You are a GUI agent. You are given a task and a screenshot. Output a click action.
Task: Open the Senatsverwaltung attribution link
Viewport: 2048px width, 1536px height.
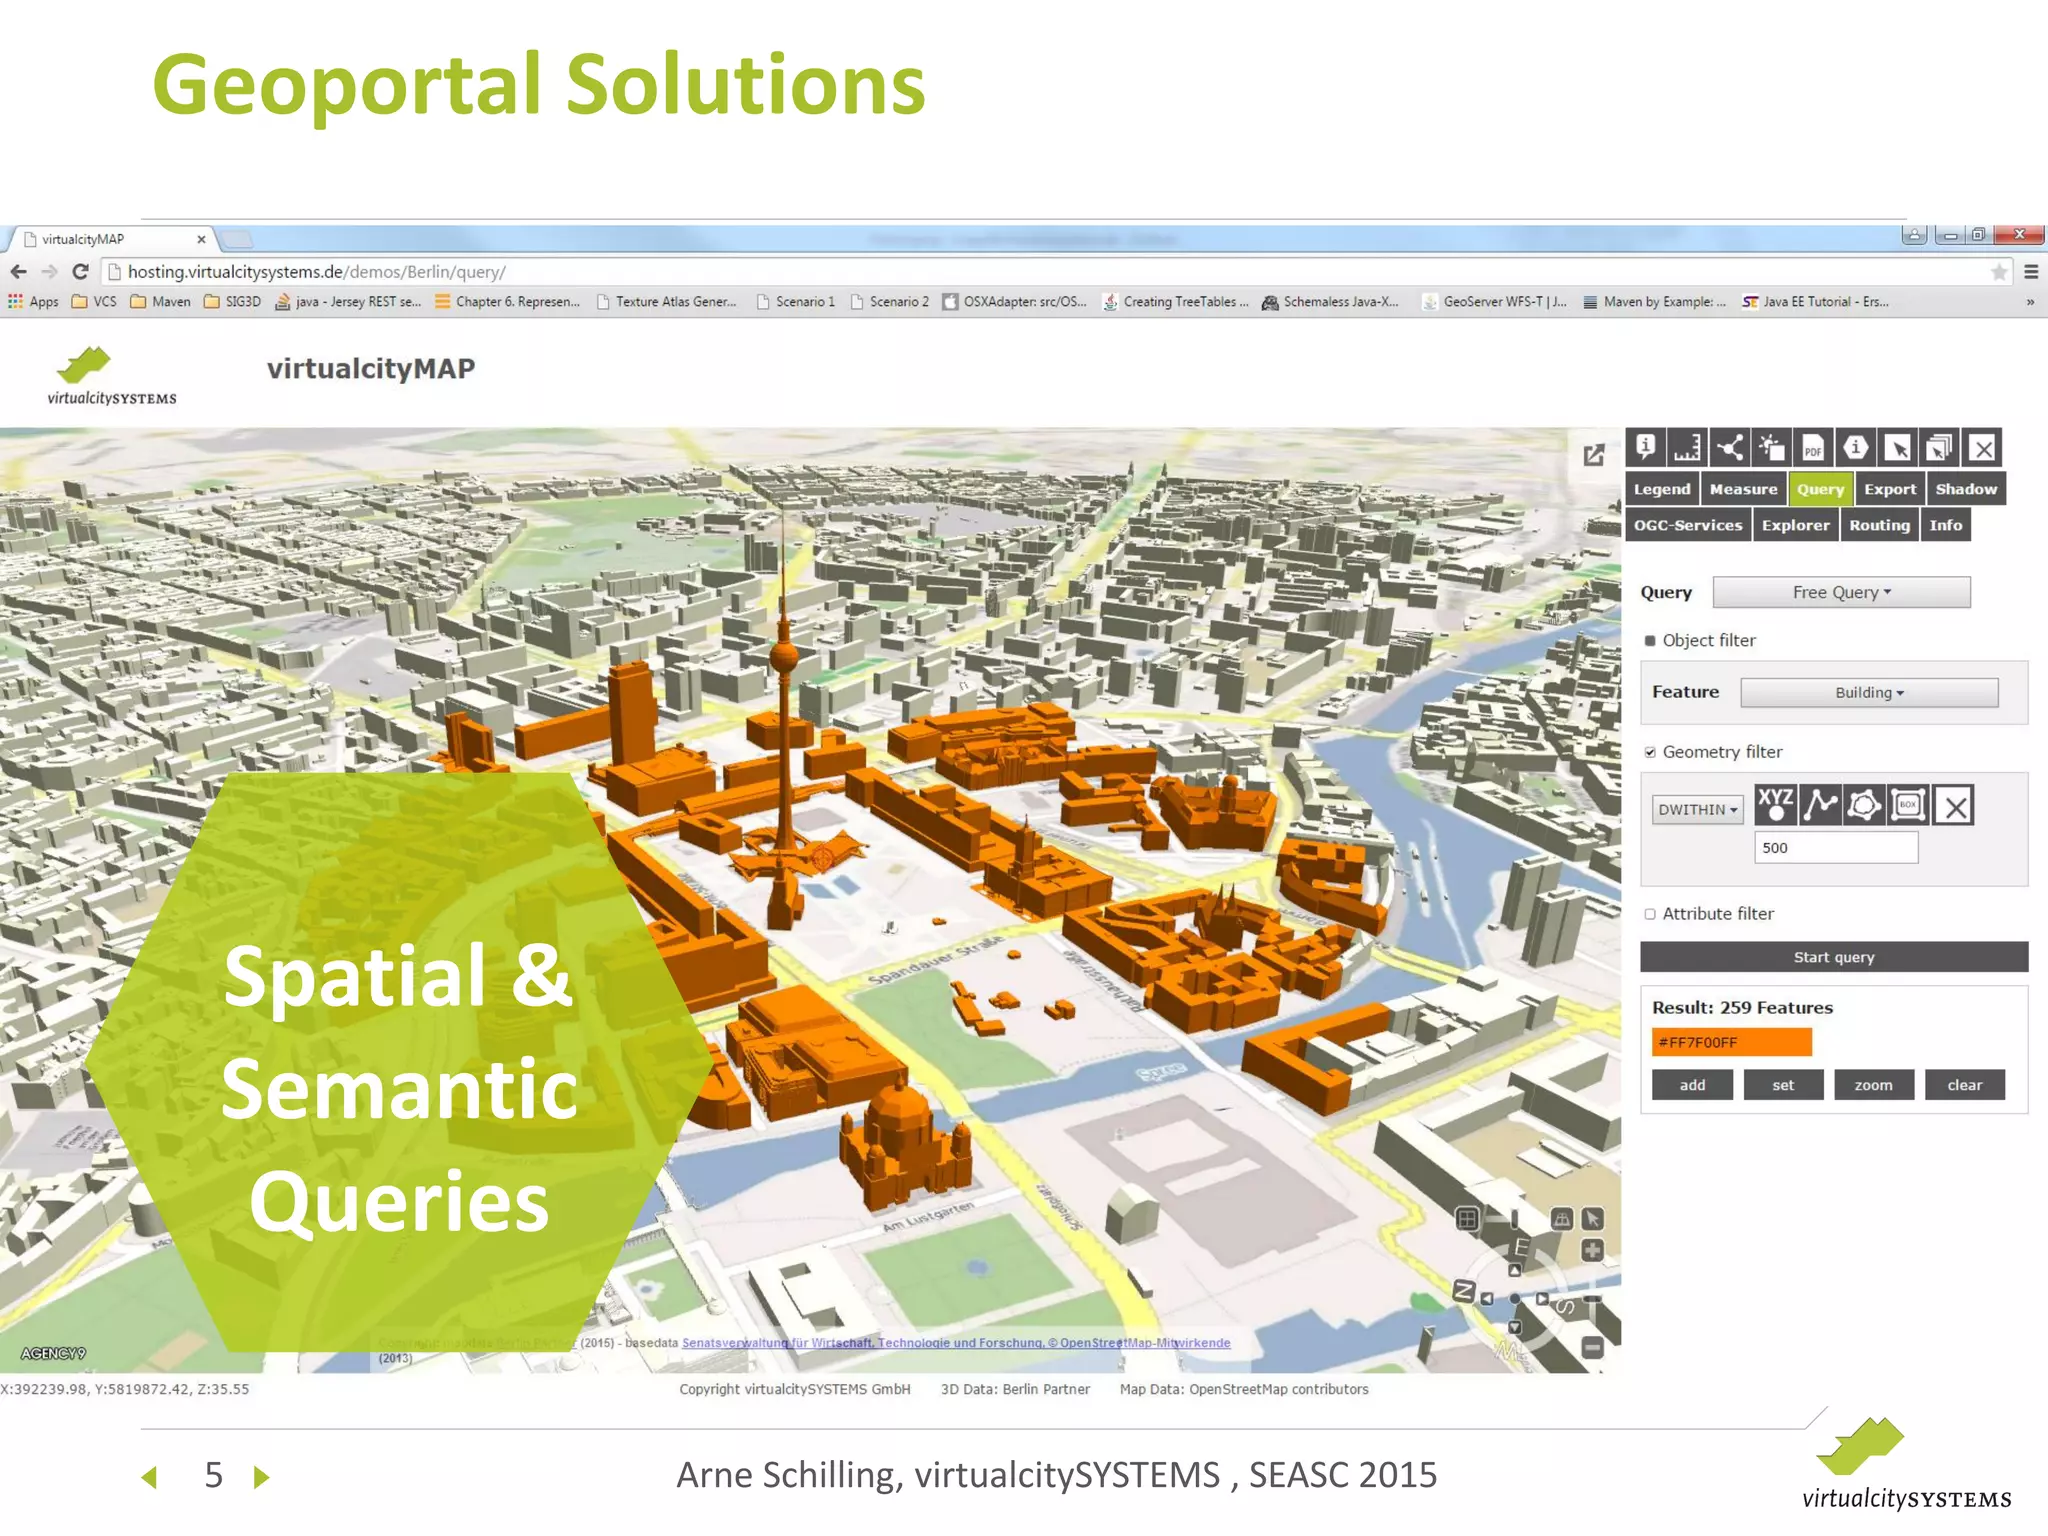(956, 1343)
